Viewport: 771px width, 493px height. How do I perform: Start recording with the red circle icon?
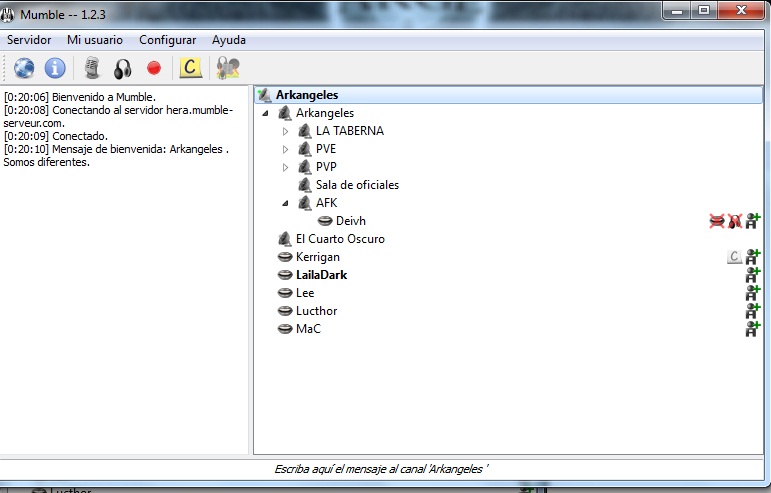154,68
